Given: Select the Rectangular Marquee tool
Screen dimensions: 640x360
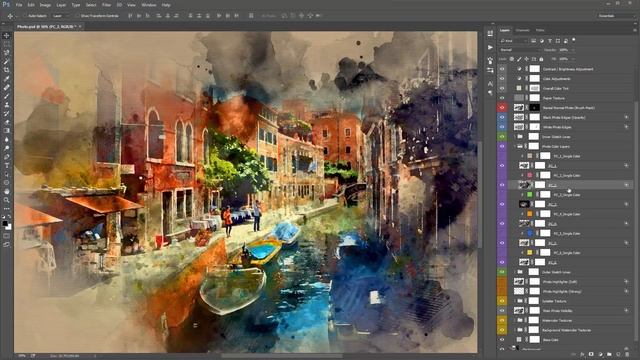Looking at the screenshot, I should click(x=7, y=44).
